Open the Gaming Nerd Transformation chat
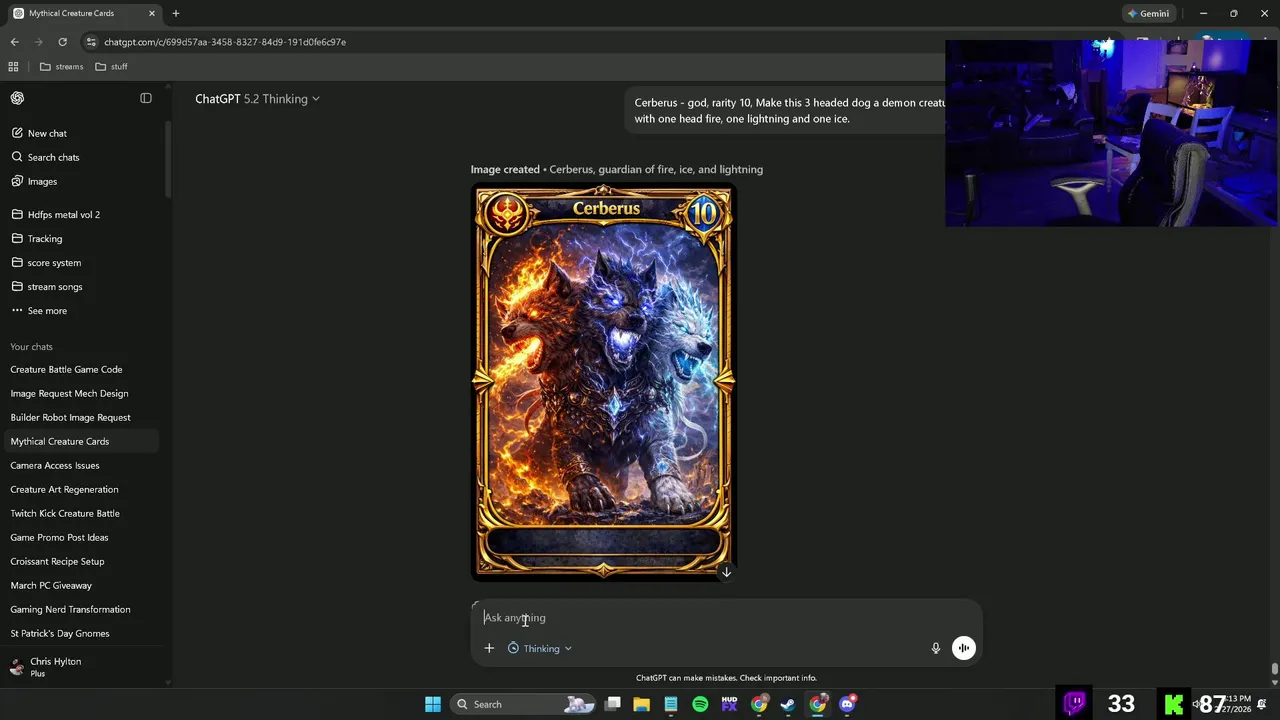Image resolution: width=1280 pixels, height=720 pixels. 80,609
